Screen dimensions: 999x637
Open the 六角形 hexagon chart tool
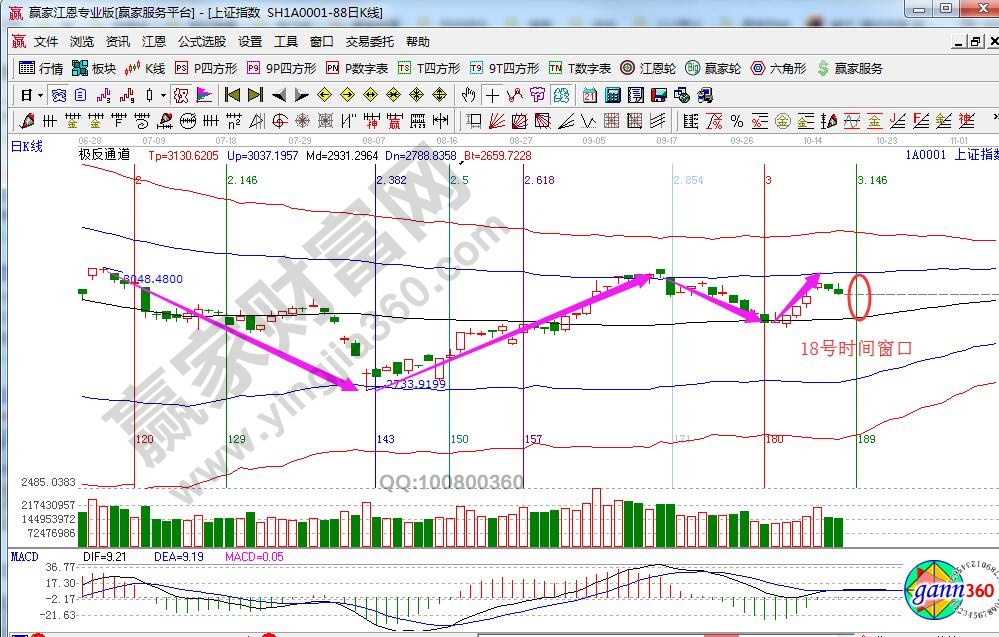778,68
